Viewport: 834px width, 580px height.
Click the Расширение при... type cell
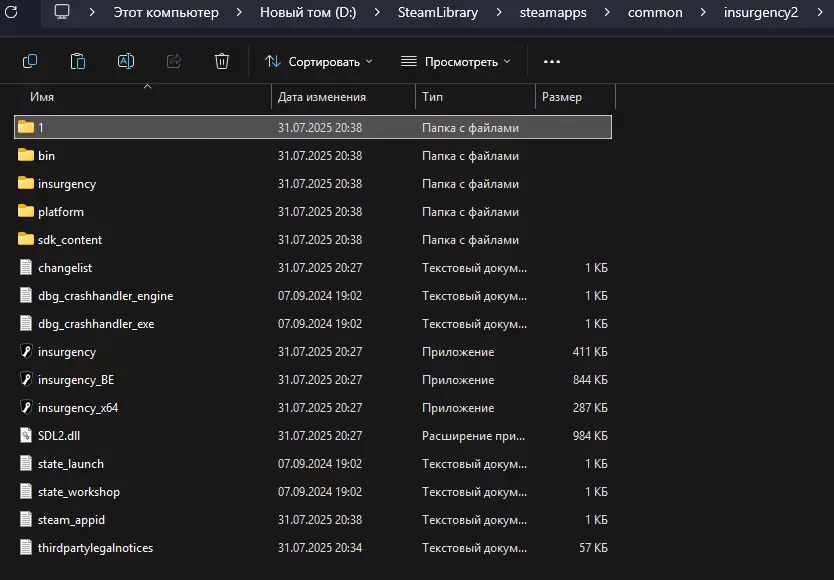click(473, 436)
